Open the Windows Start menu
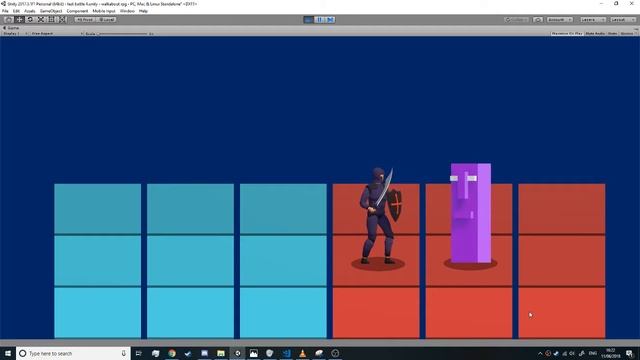640x360 pixels. pos(8,353)
